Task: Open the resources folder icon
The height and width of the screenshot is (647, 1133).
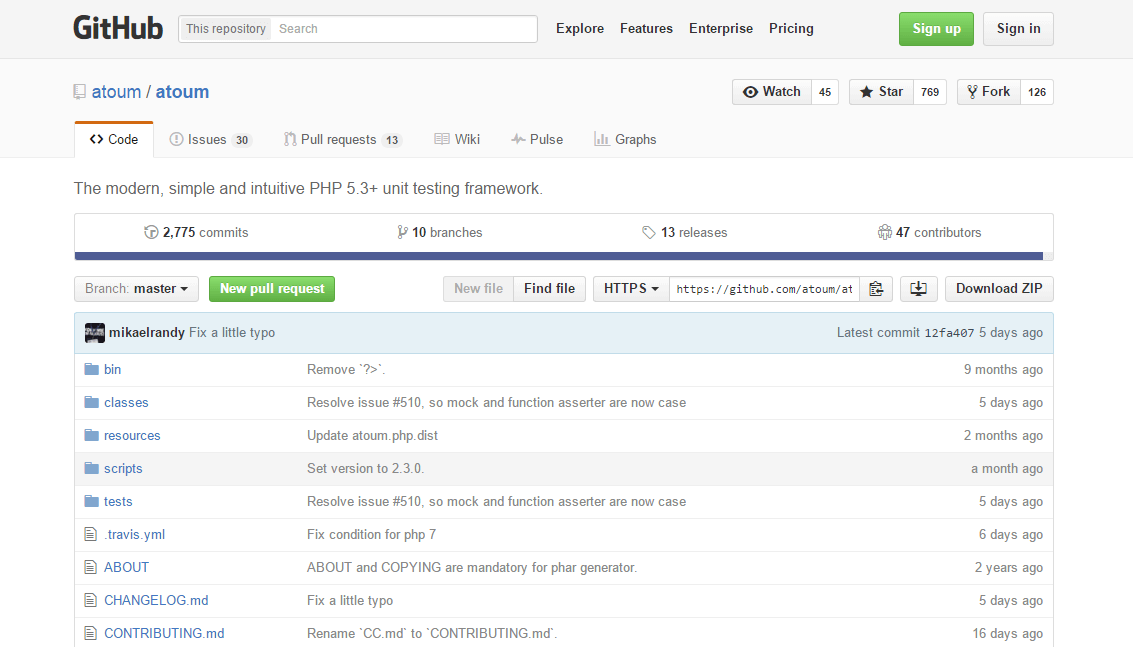Action: coord(91,435)
